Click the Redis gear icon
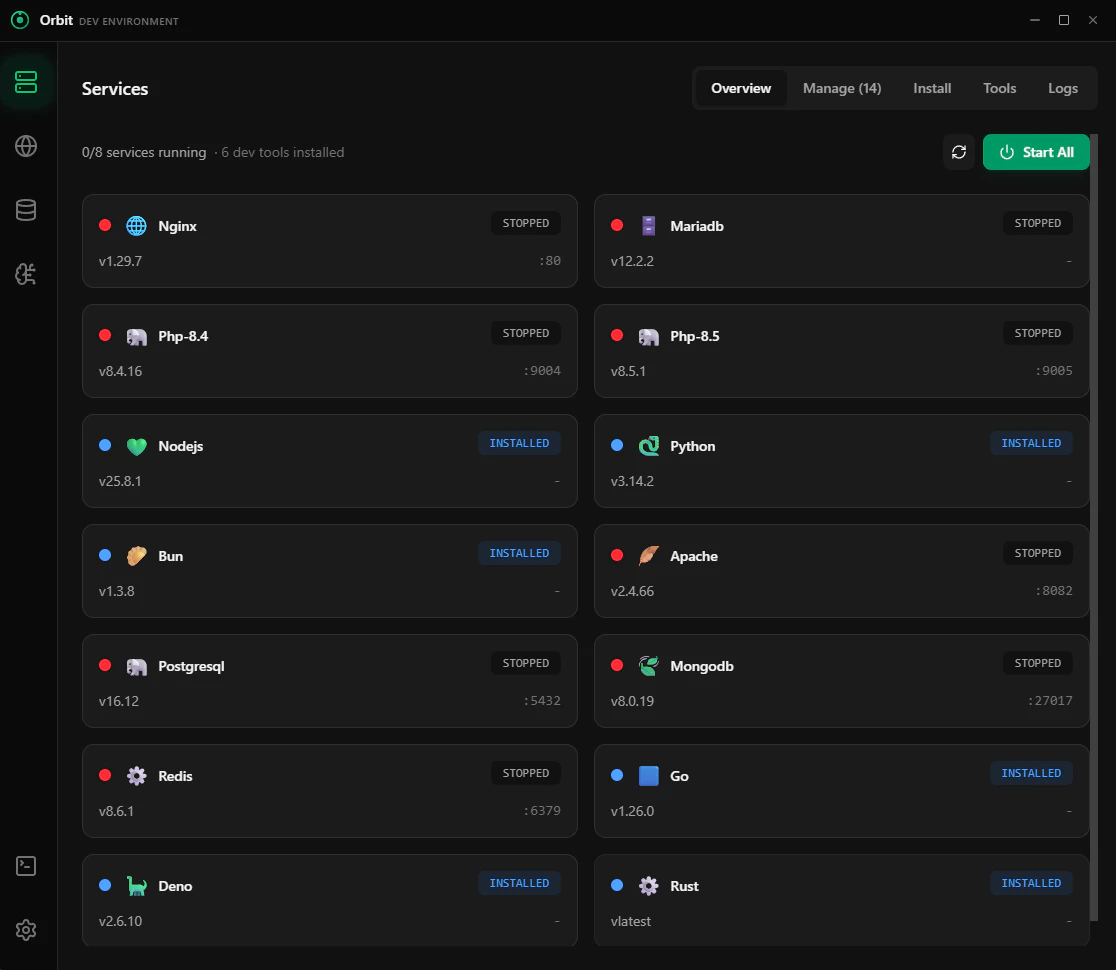This screenshot has height=970, width=1116. (136, 776)
